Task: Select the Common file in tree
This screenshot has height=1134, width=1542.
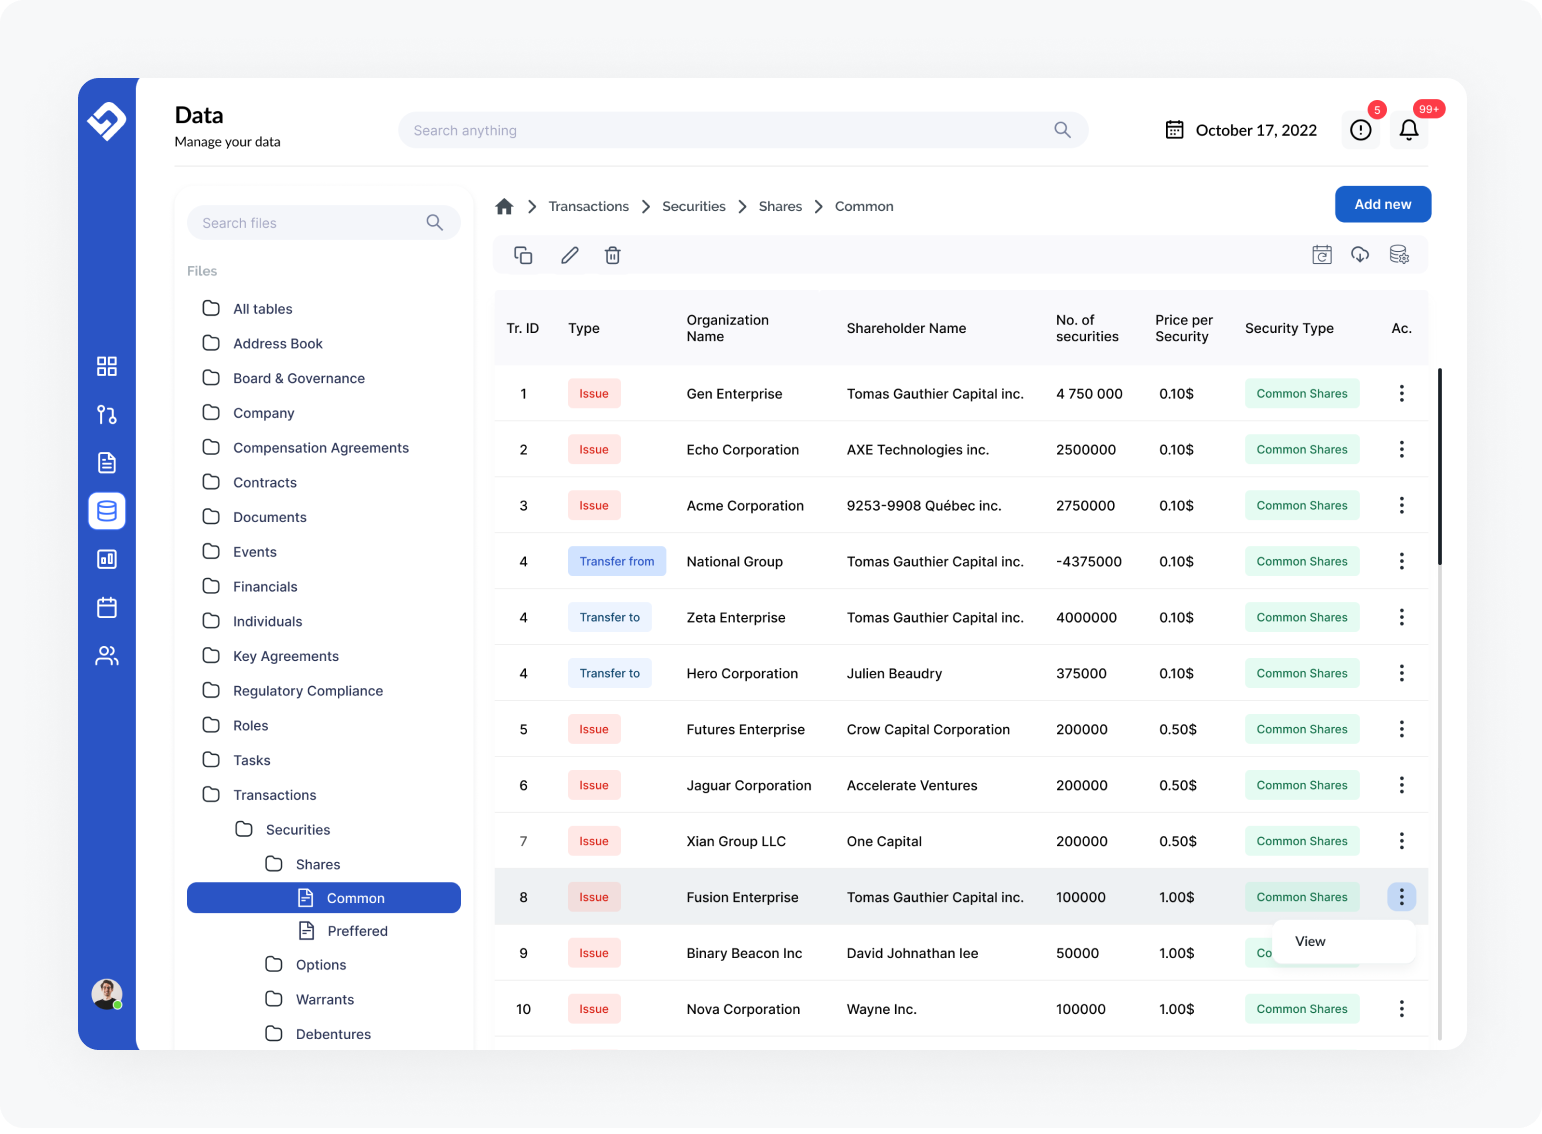Action: tap(324, 898)
